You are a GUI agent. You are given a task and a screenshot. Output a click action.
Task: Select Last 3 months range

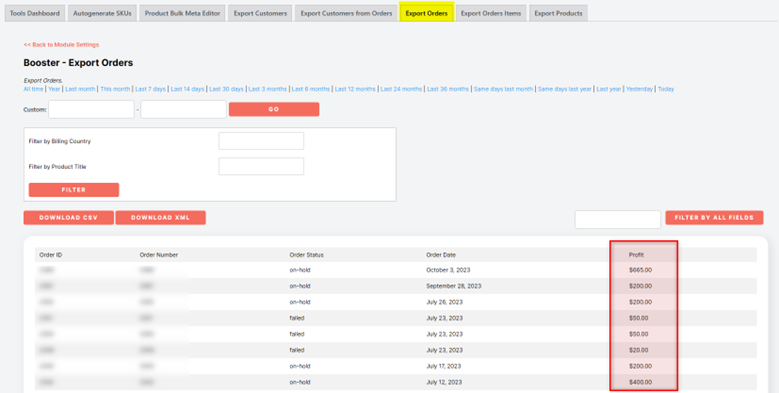click(x=268, y=89)
